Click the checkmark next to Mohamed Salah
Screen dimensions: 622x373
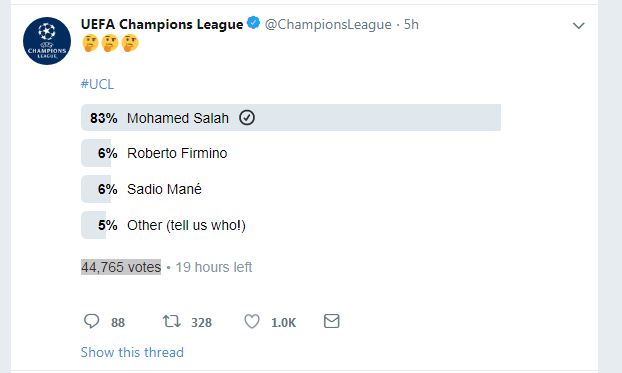[x=247, y=118]
